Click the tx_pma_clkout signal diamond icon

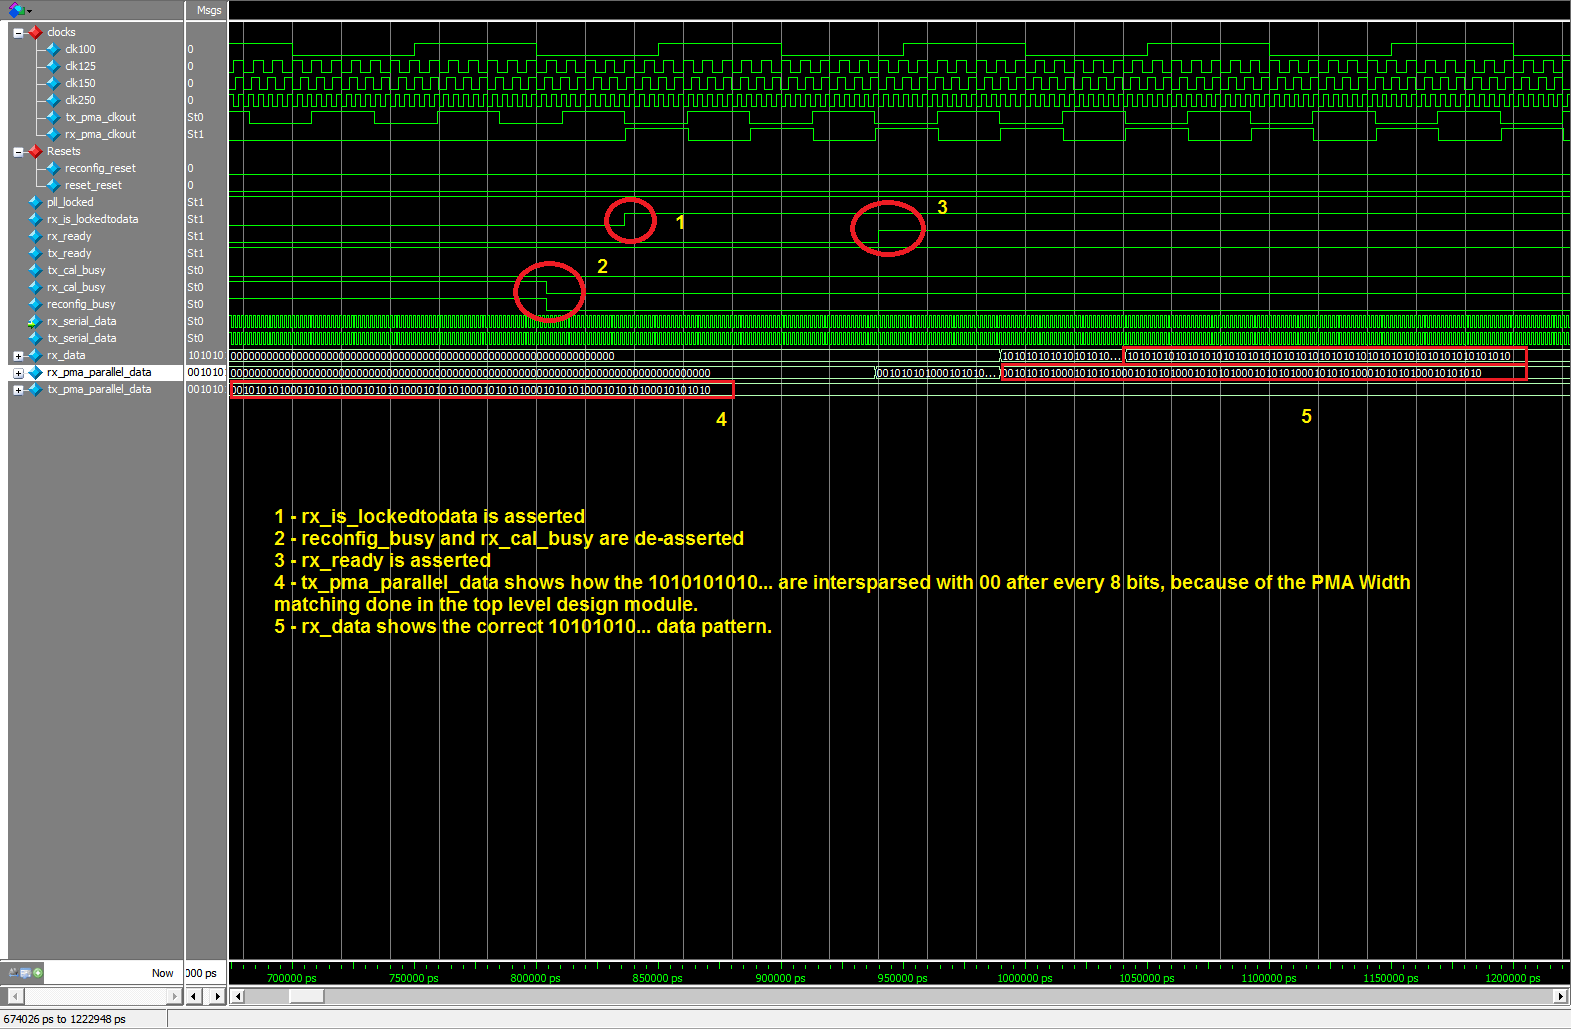point(54,117)
